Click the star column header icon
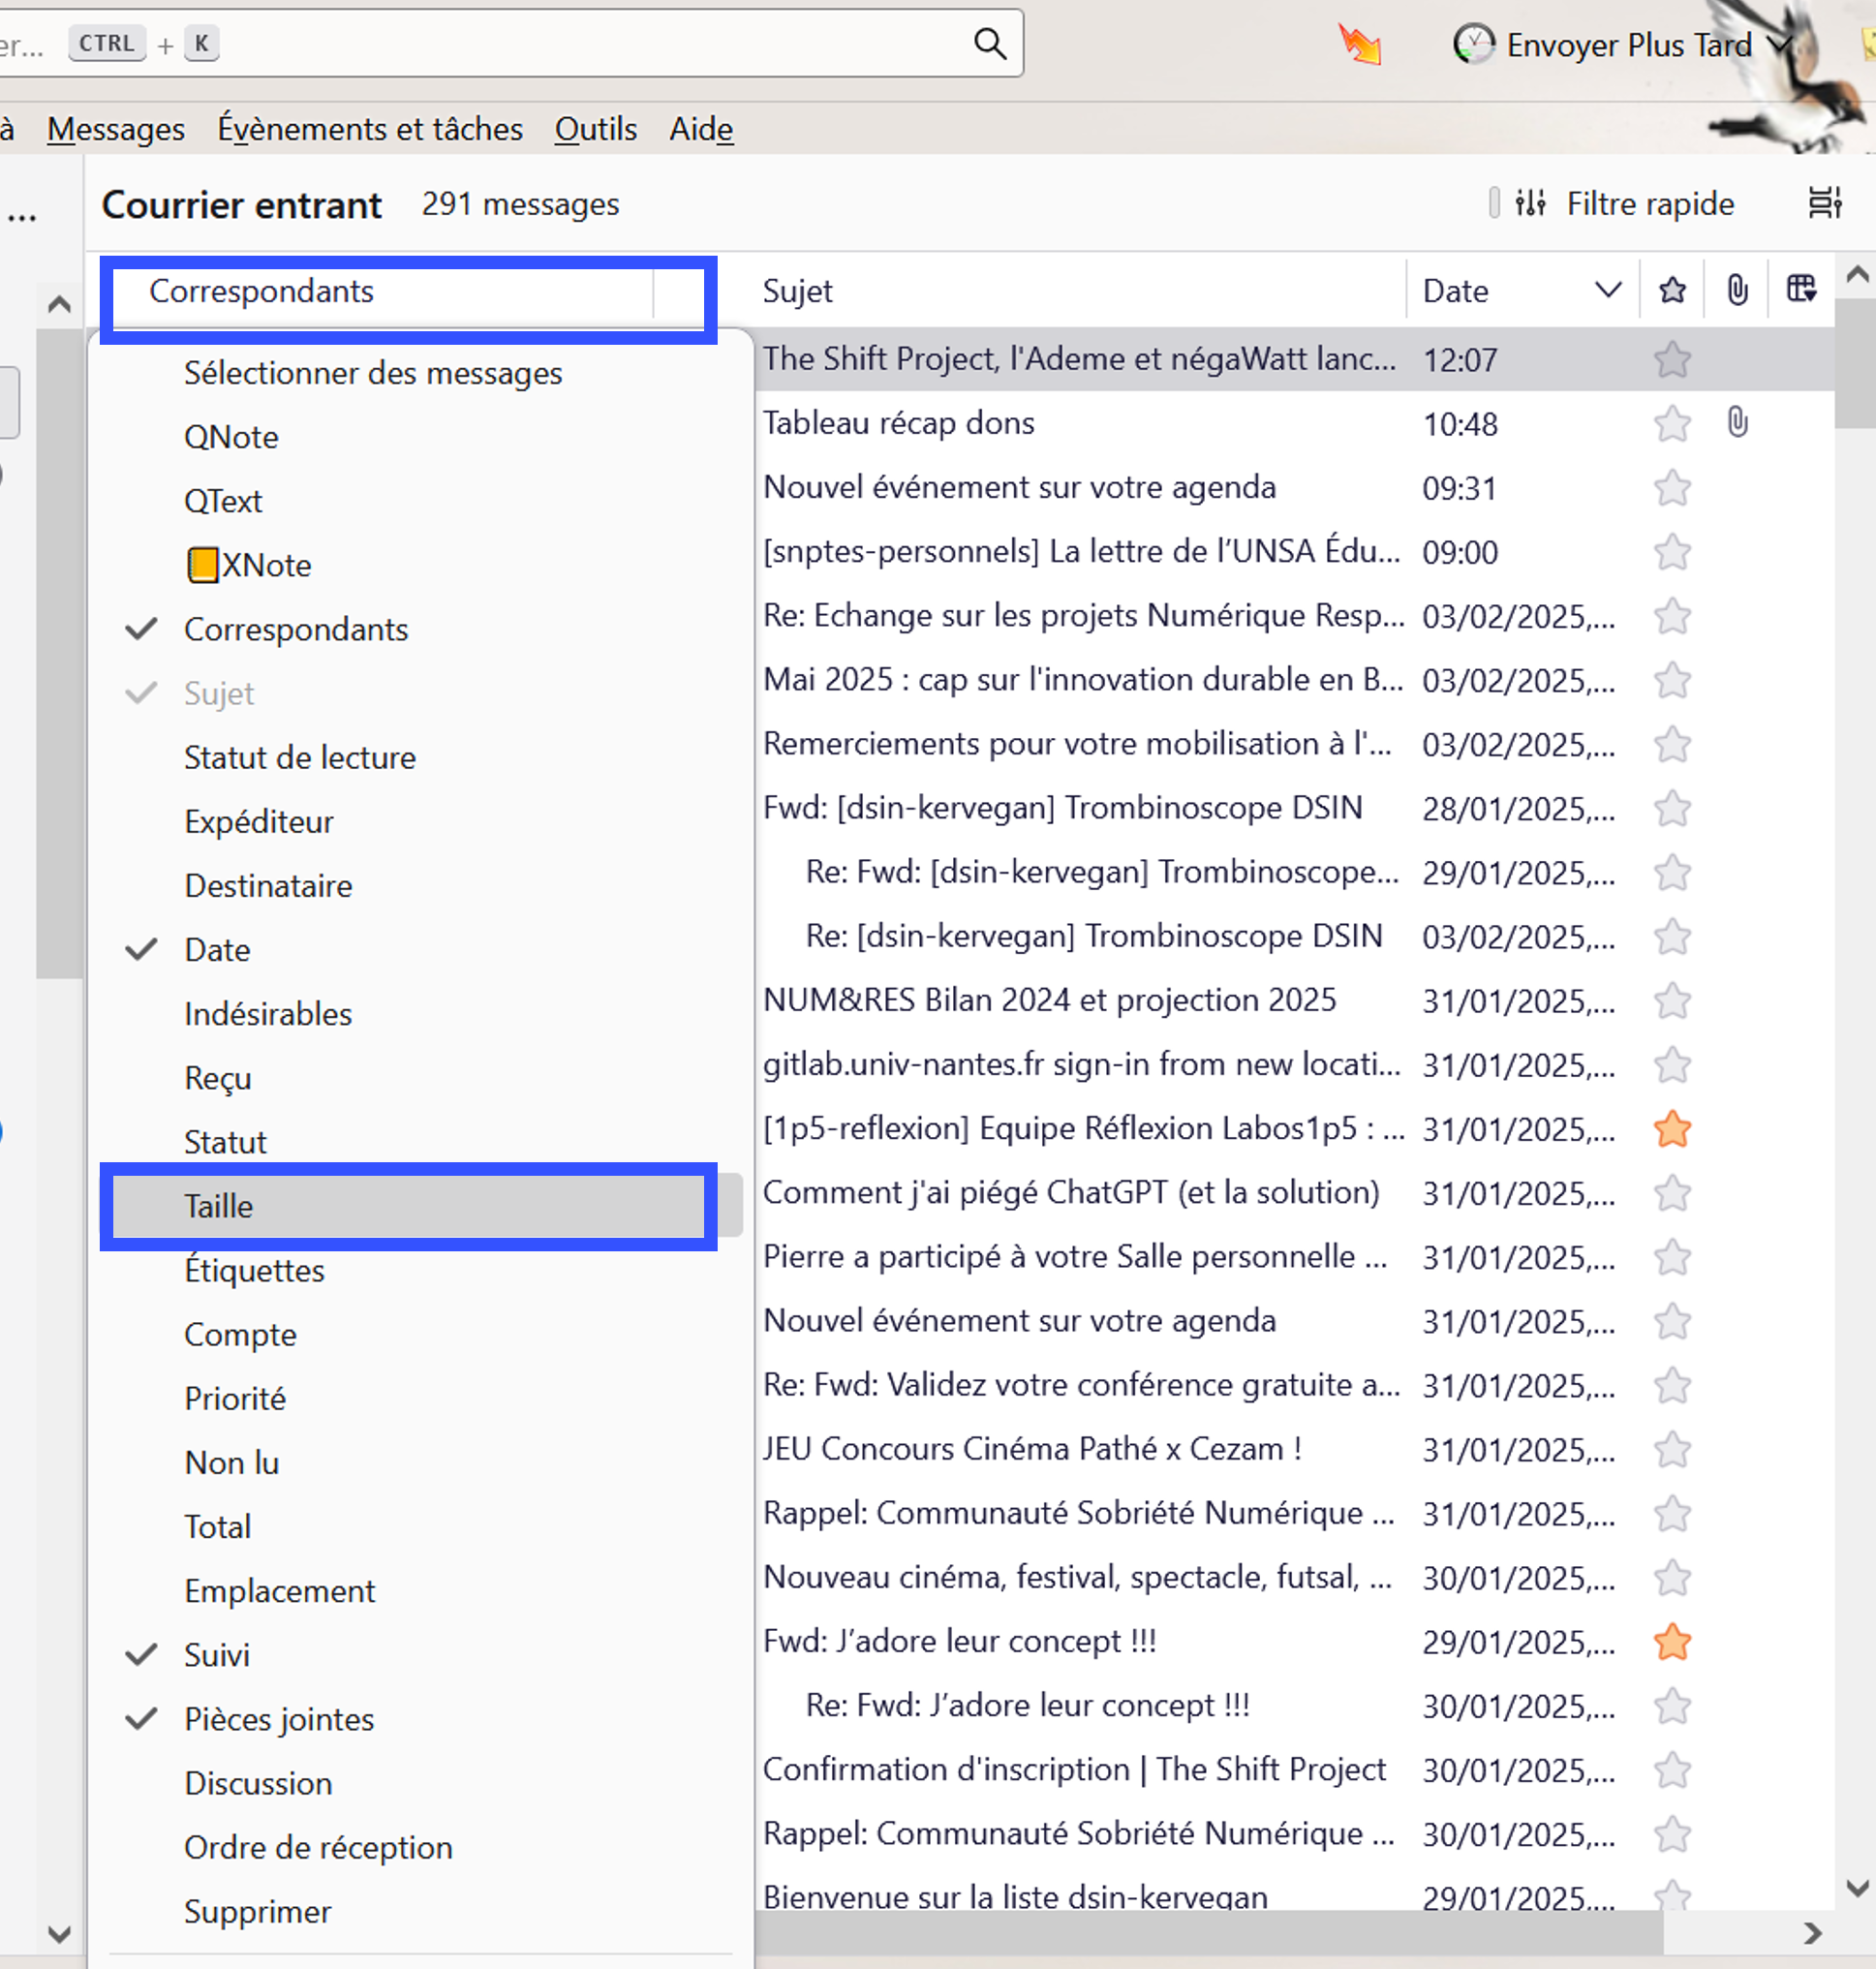This screenshot has height=1969, width=1876. click(x=1672, y=291)
